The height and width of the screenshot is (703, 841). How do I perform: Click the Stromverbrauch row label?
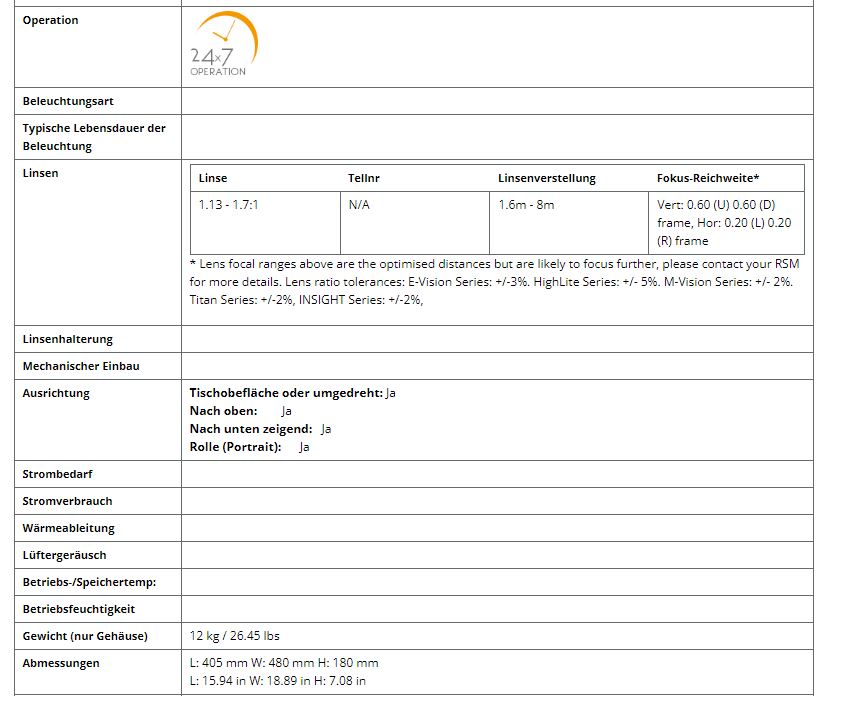[x=67, y=501]
